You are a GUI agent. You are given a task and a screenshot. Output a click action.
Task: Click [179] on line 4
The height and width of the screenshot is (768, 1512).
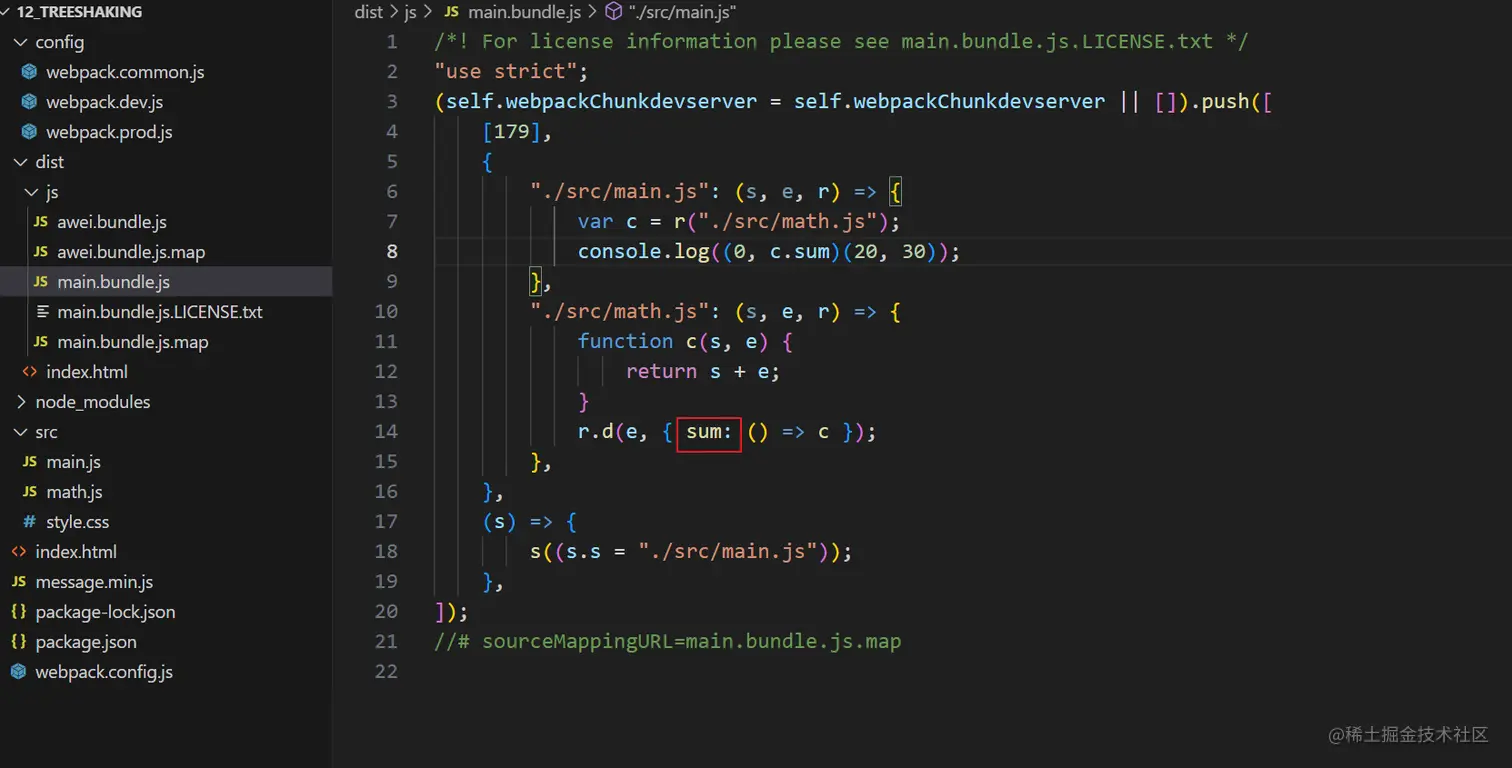click(x=512, y=132)
